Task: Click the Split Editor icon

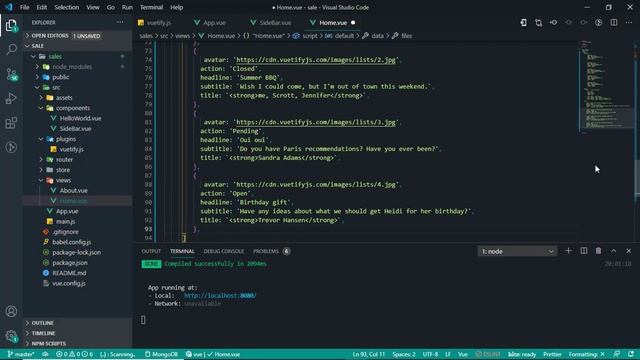Action: [614, 22]
